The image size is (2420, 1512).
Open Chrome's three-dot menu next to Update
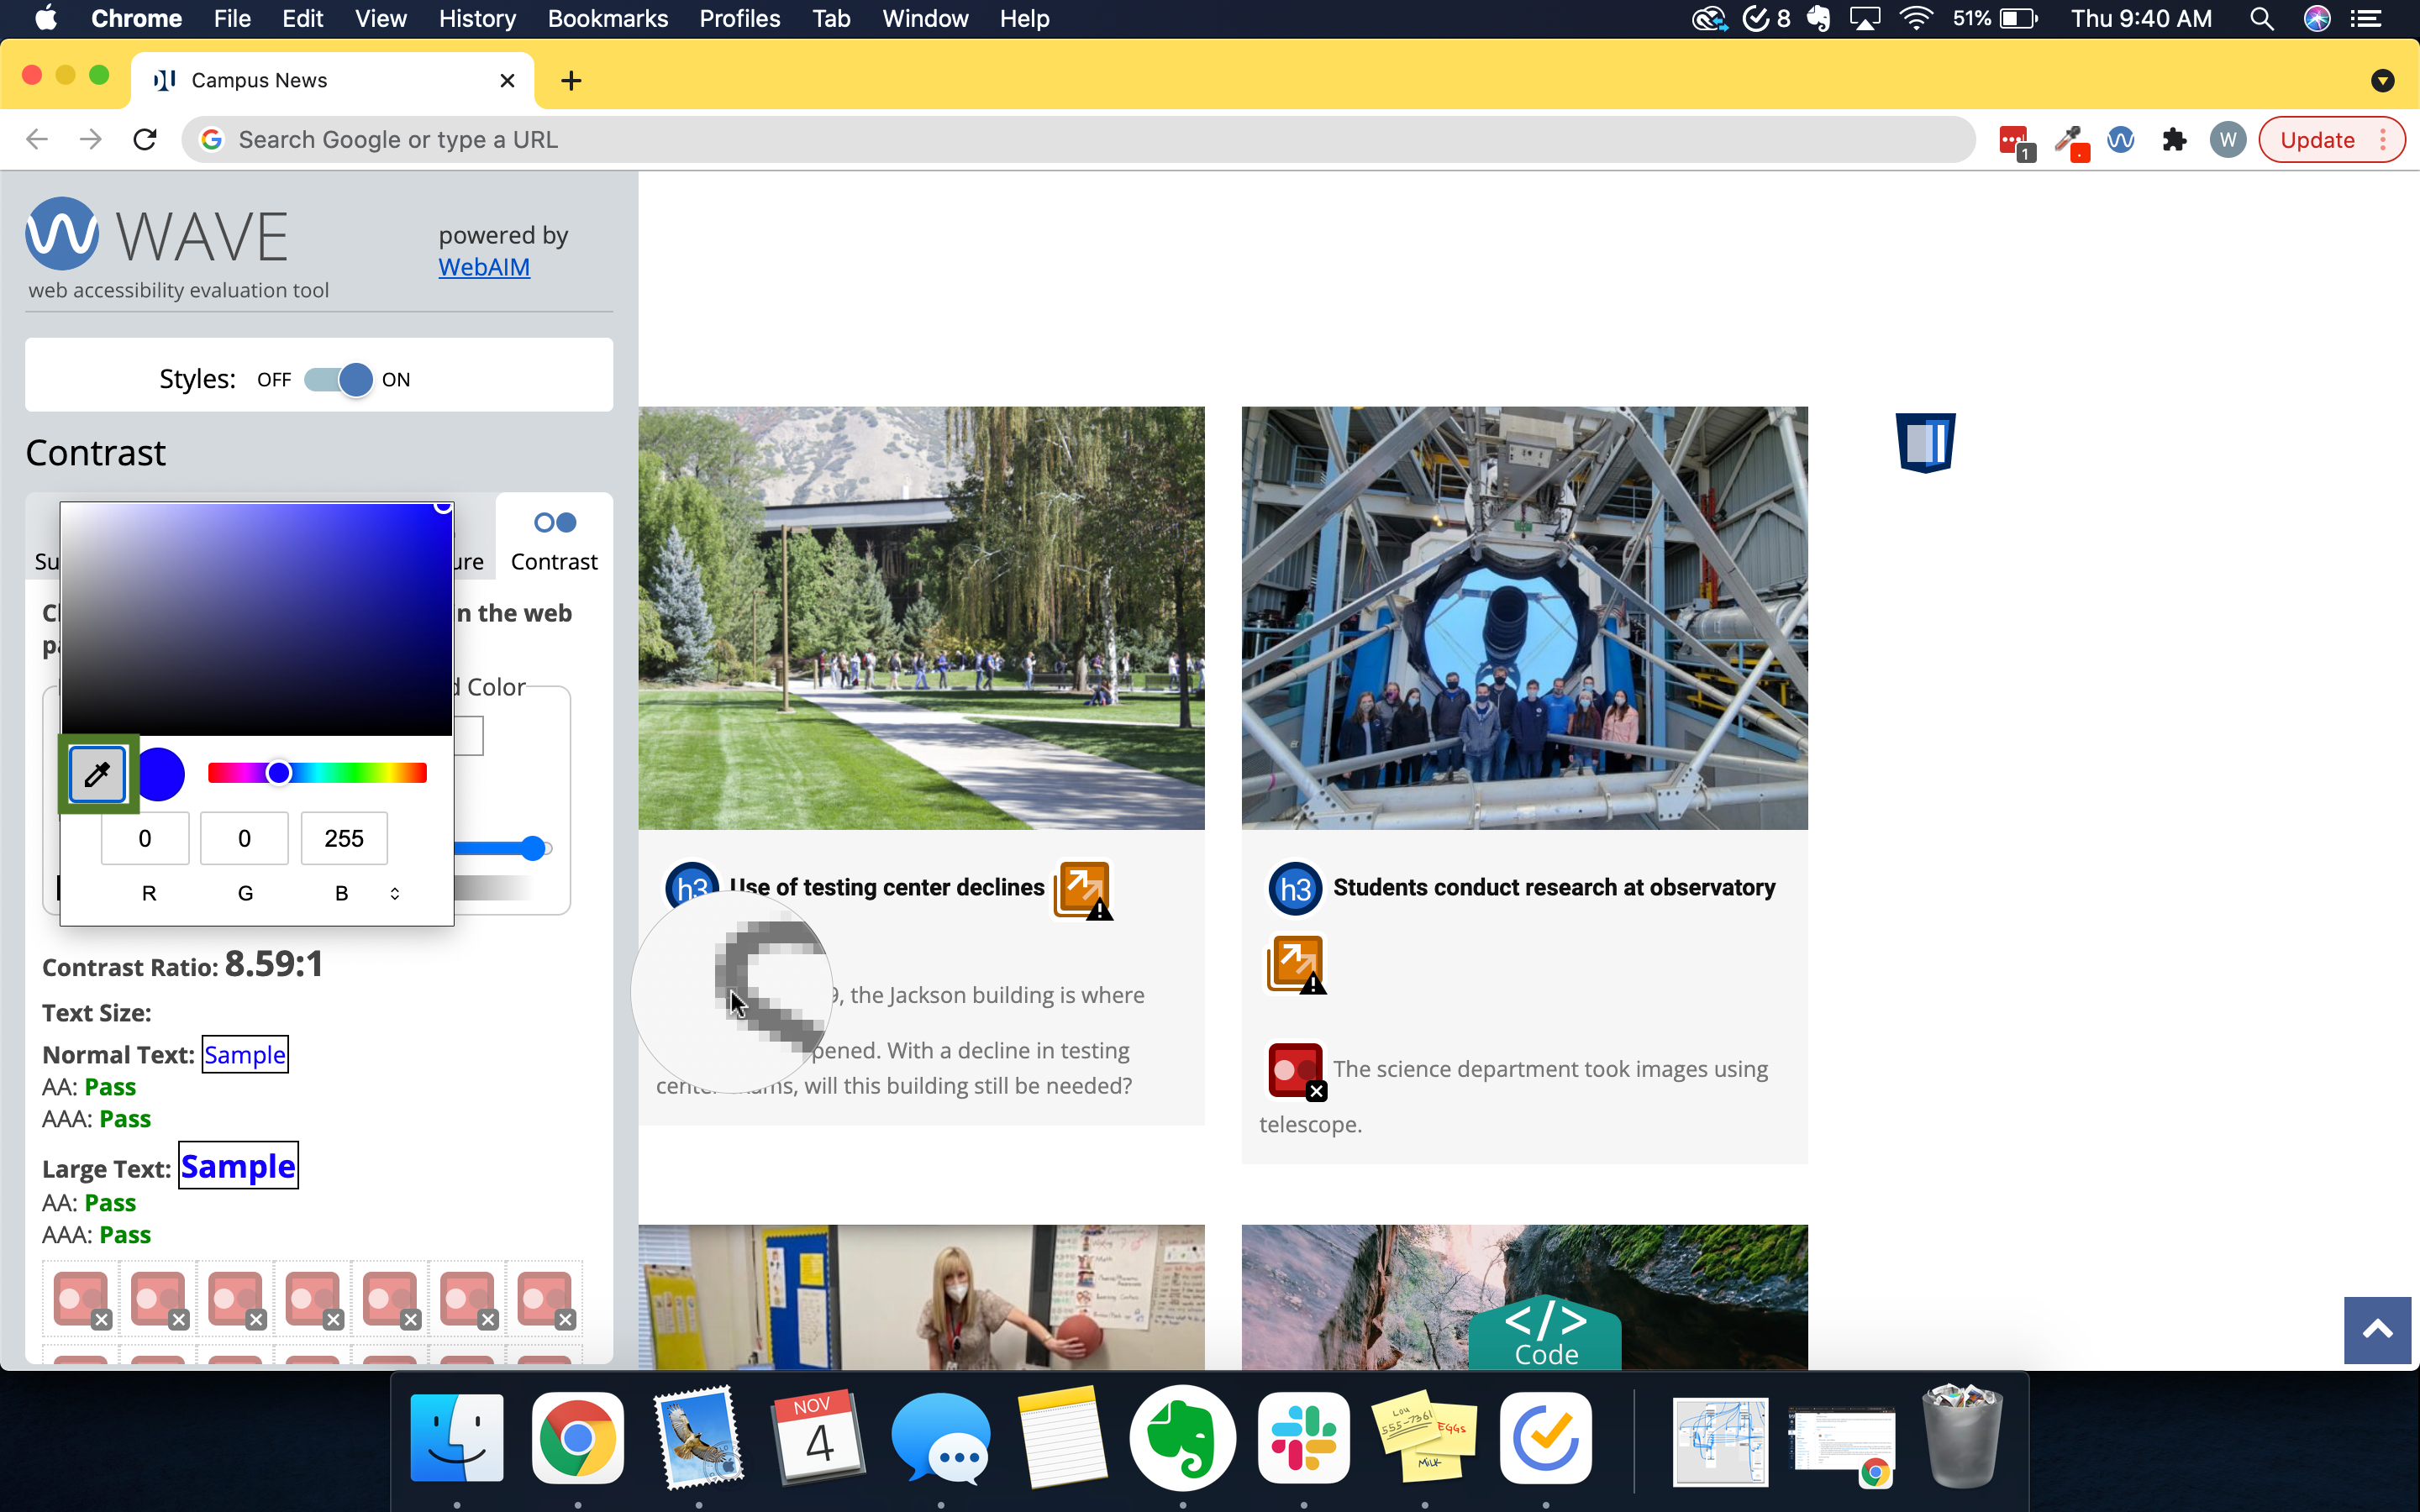pos(2384,140)
